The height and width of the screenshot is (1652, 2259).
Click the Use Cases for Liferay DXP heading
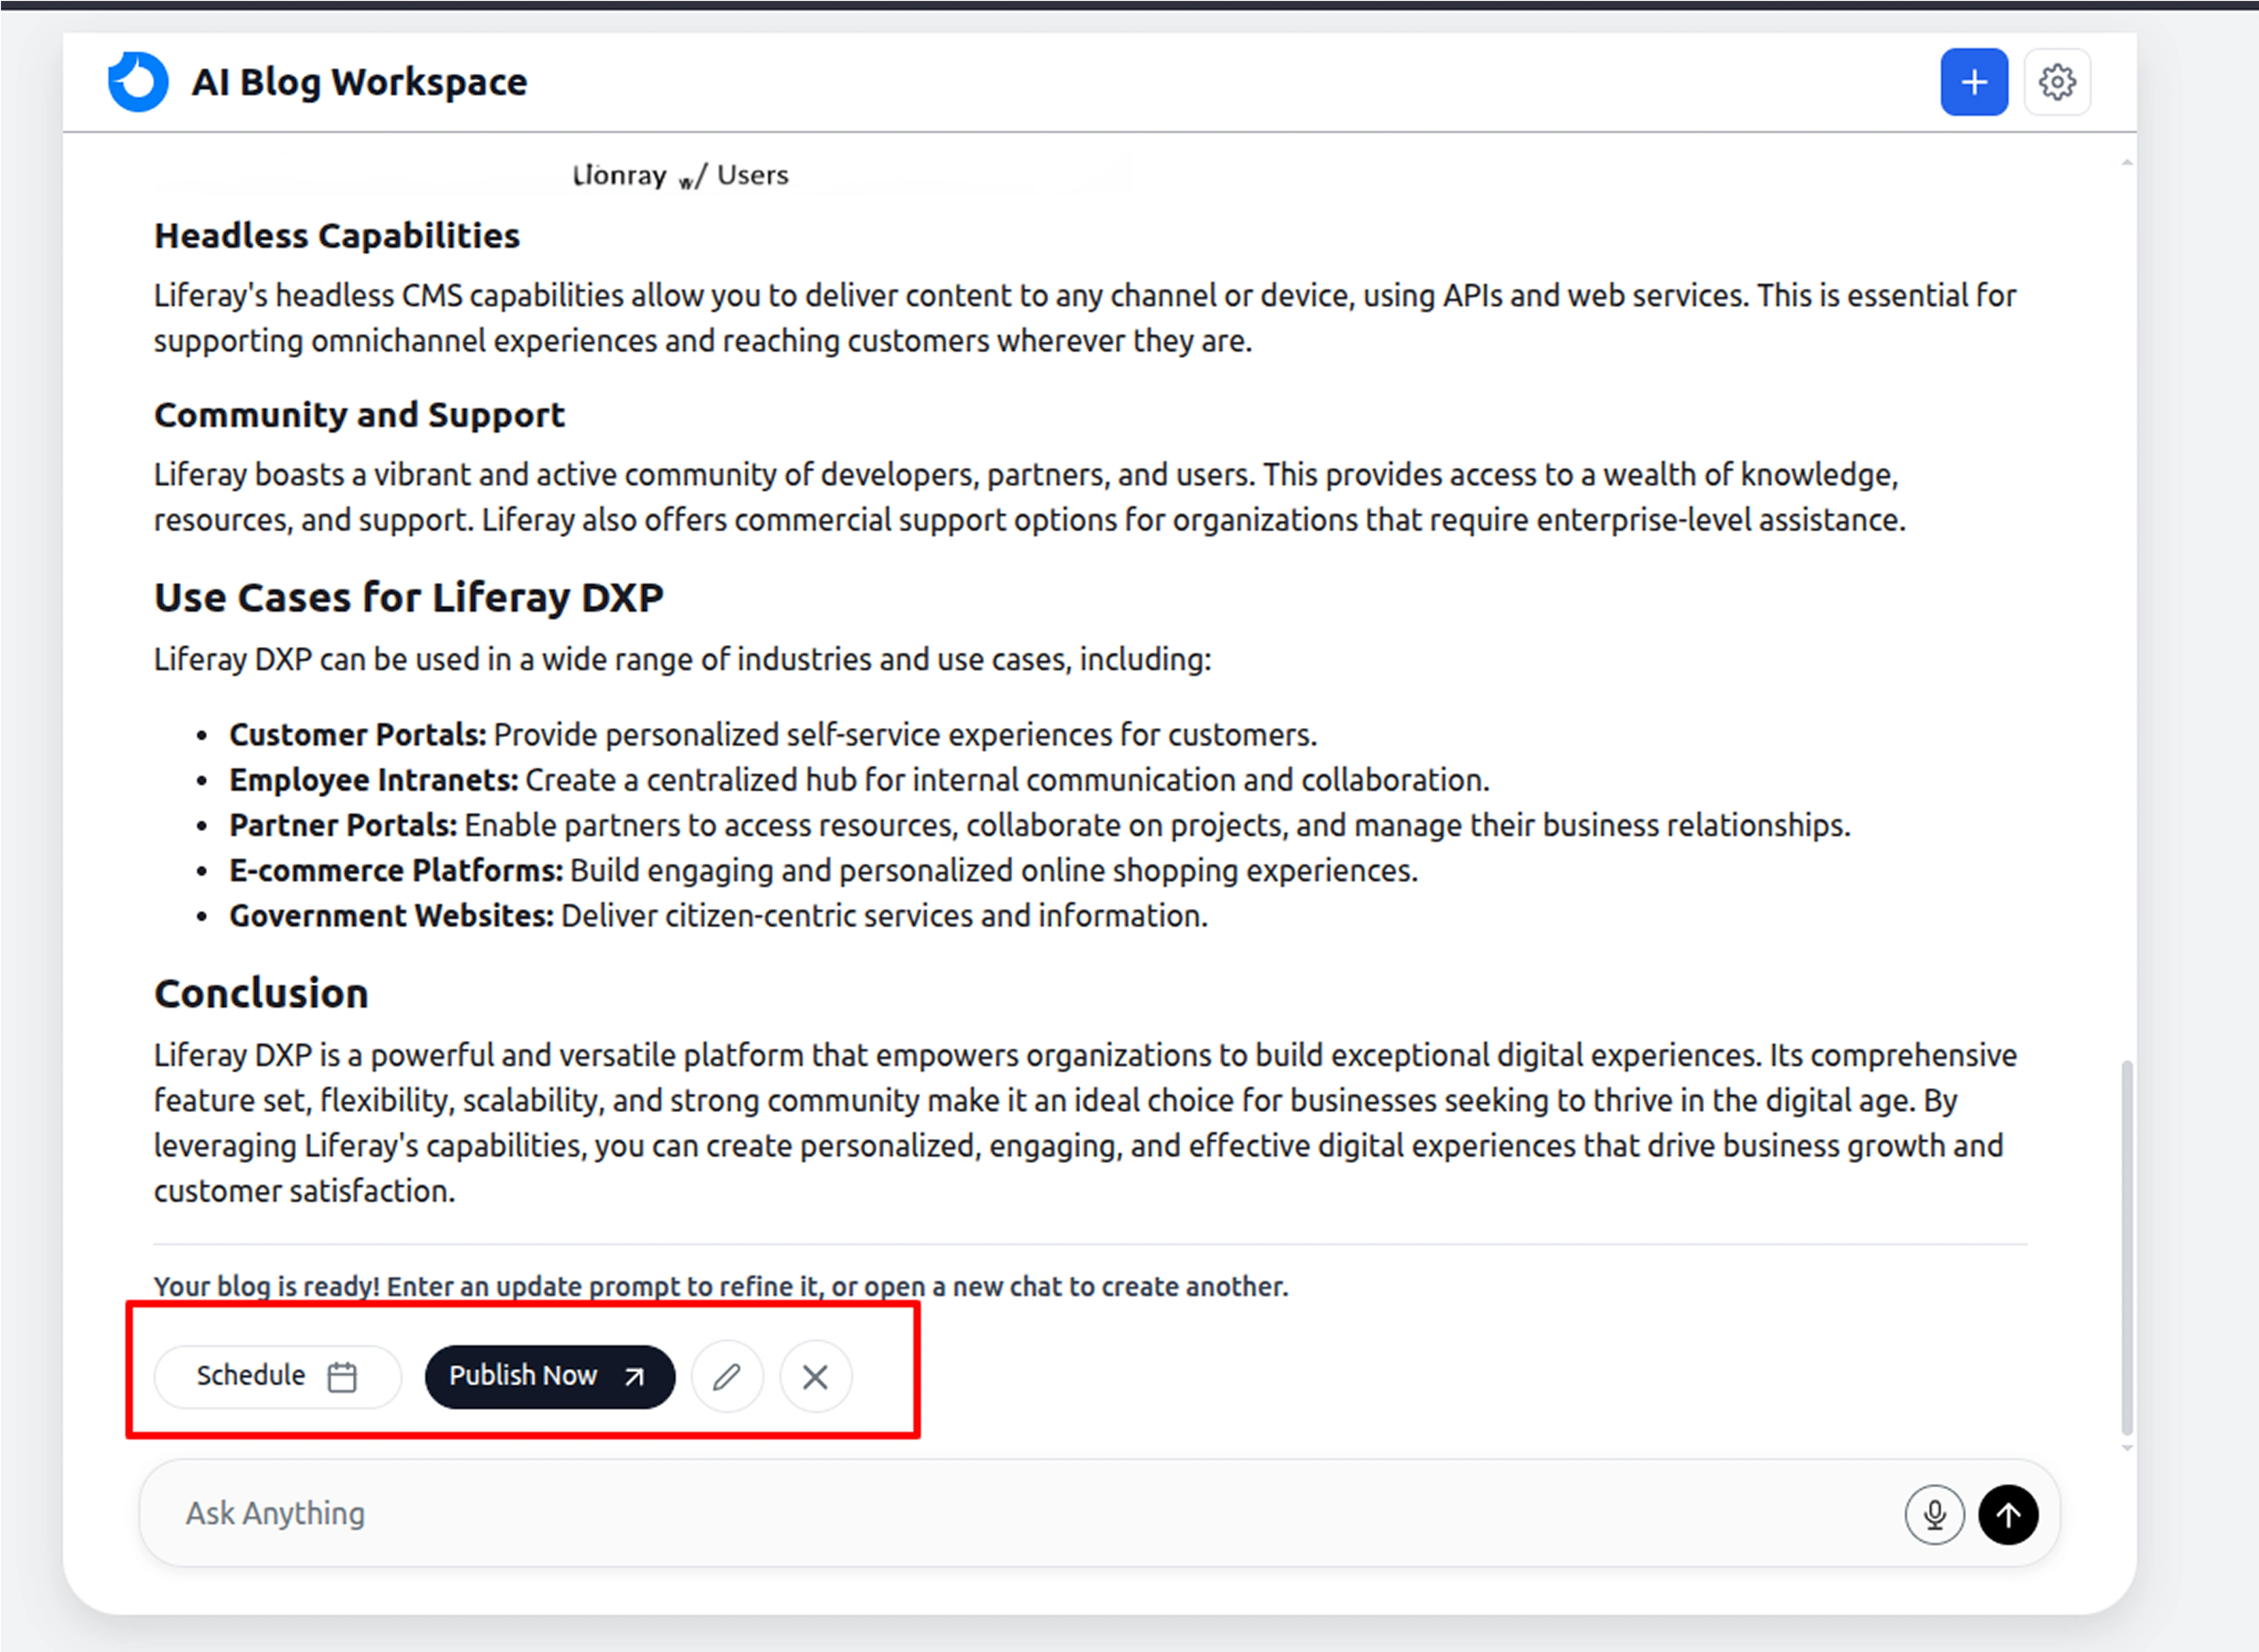point(408,597)
